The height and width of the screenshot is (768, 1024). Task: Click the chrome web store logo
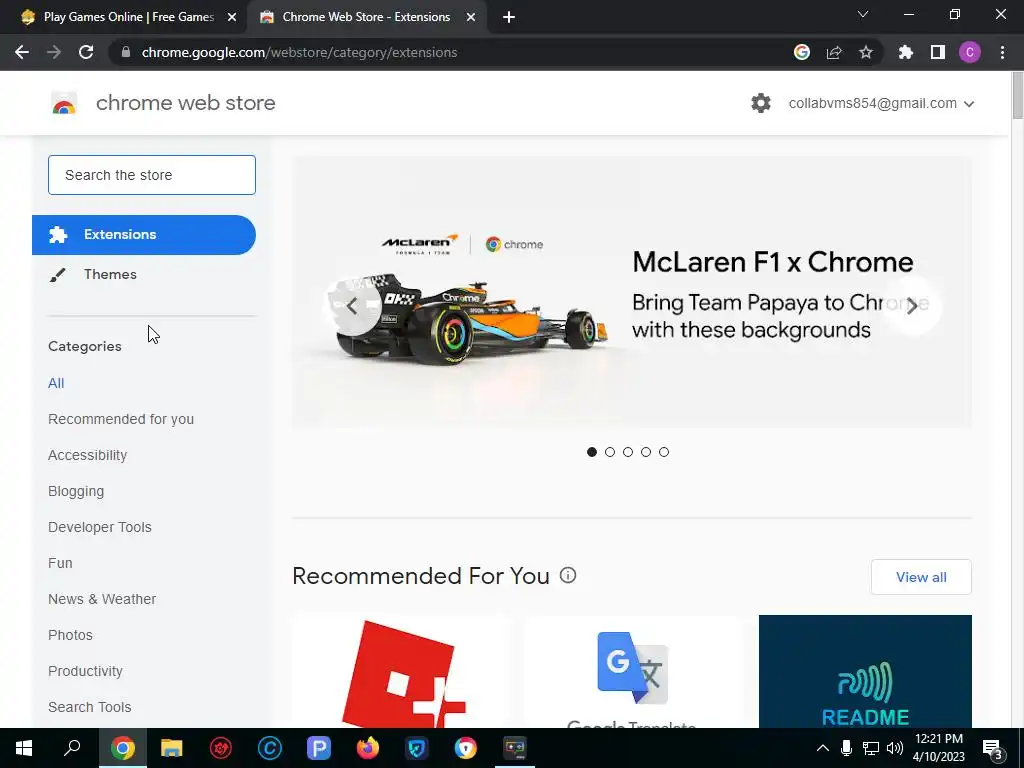pos(64,103)
